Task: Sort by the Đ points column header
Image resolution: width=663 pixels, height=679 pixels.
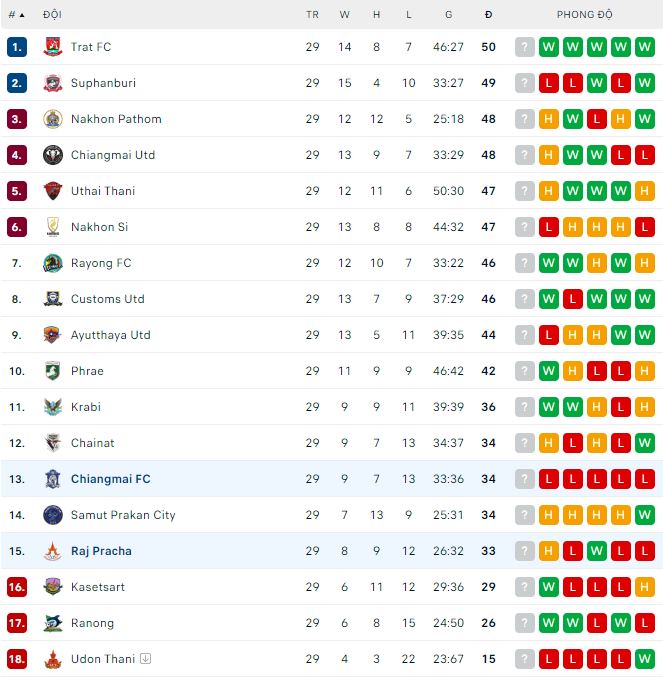Action: (x=488, y=15)
